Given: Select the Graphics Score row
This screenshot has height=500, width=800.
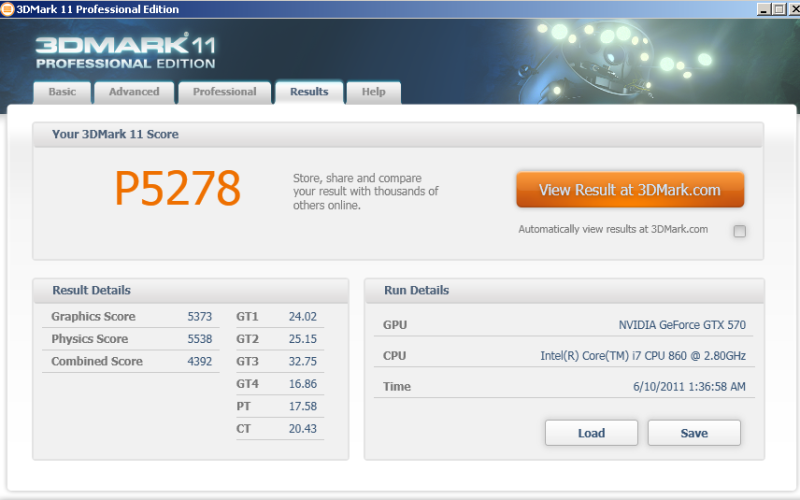Looking at the screenshot, I should click(131, 317).
